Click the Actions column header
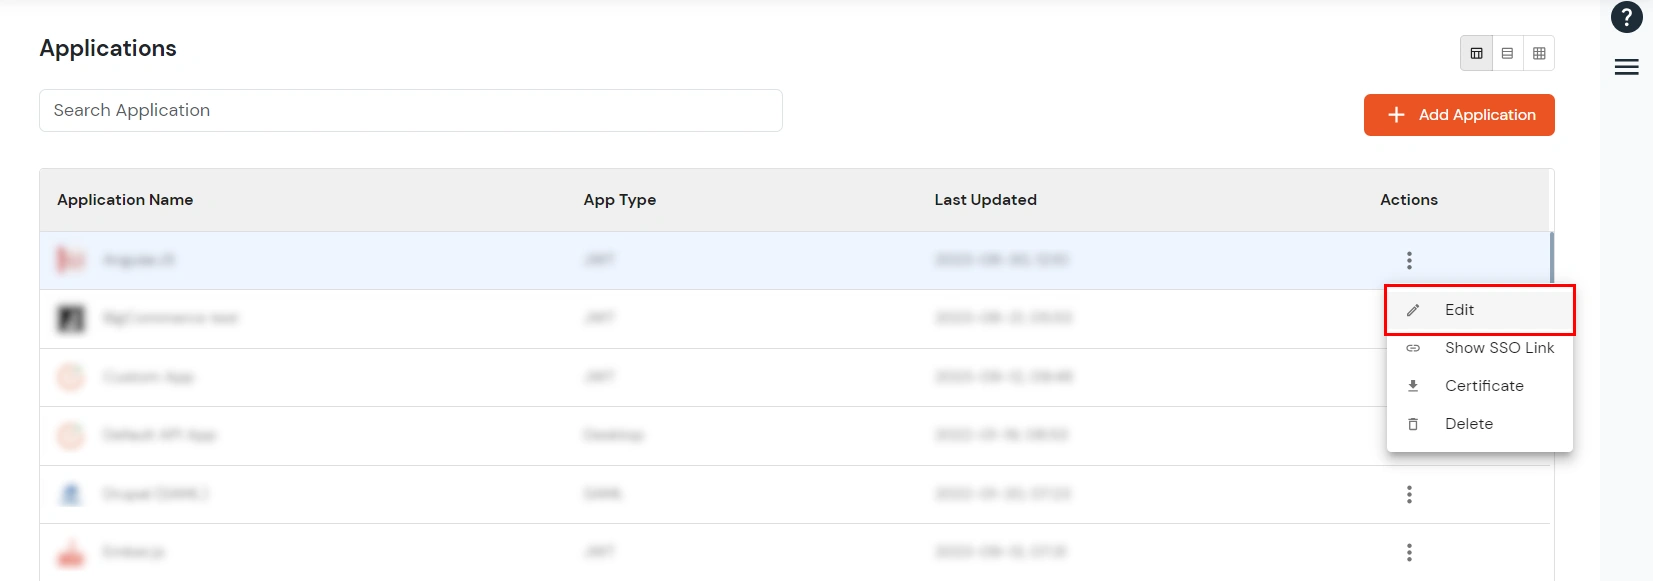 click(x=1409, y=200)
